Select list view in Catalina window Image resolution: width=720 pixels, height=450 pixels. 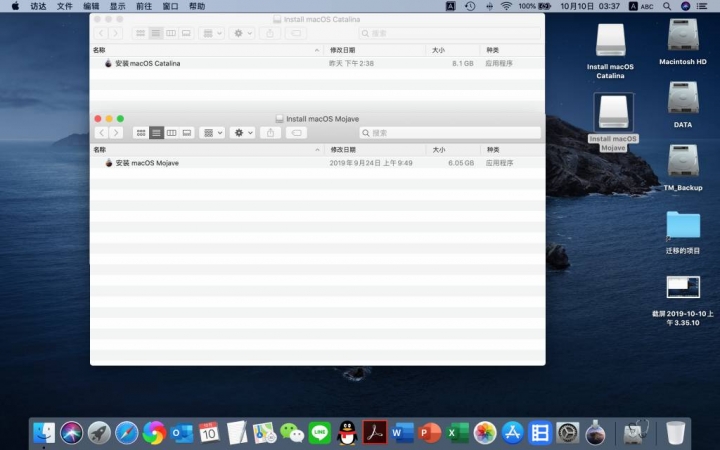point(156,33)
